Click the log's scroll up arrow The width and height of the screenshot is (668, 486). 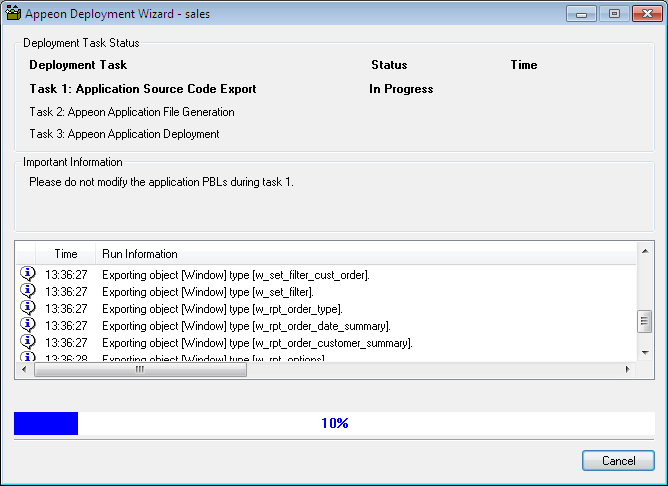click(x=645, y=251)
